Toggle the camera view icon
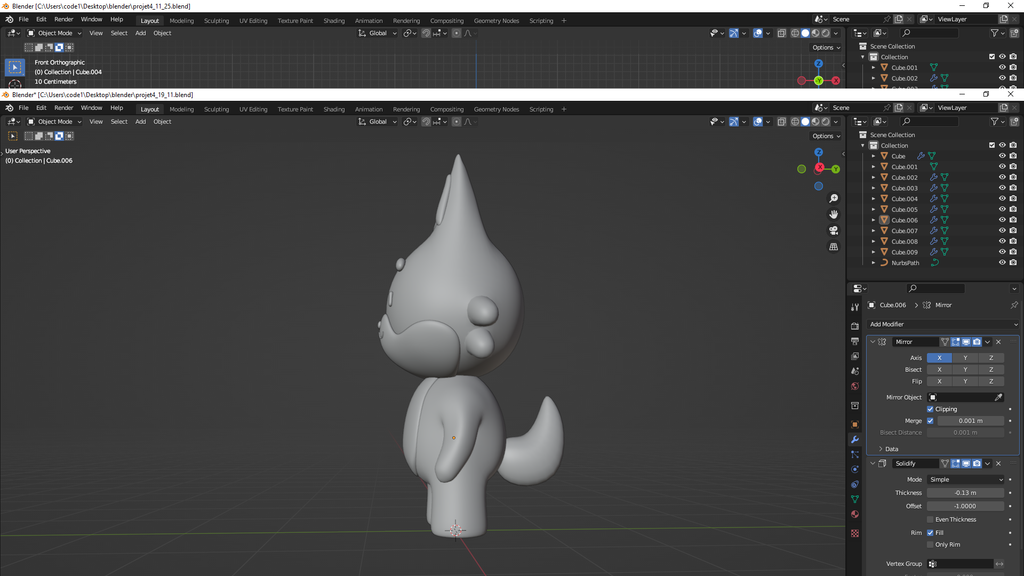Image resolution: width=1024 pixels, height=576 pixels. (x=834, y=231)
